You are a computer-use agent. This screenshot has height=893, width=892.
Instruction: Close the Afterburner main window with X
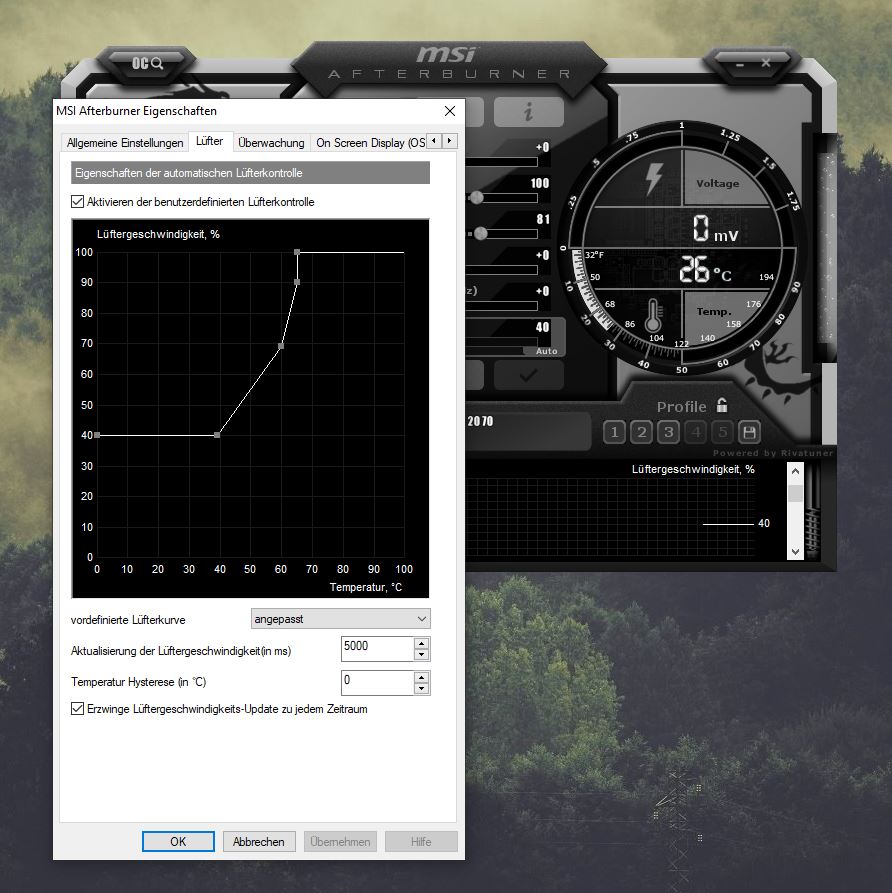[766, 63]
